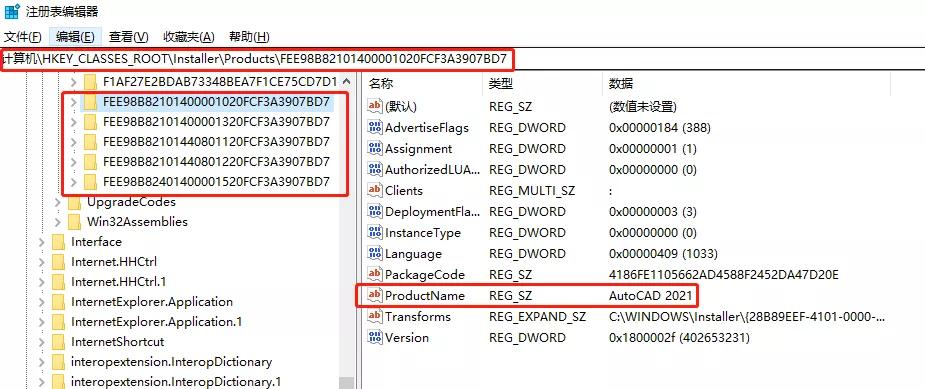Click the registry path address bar
Viewport: 925px width, 389px height.
pos(257,59)
